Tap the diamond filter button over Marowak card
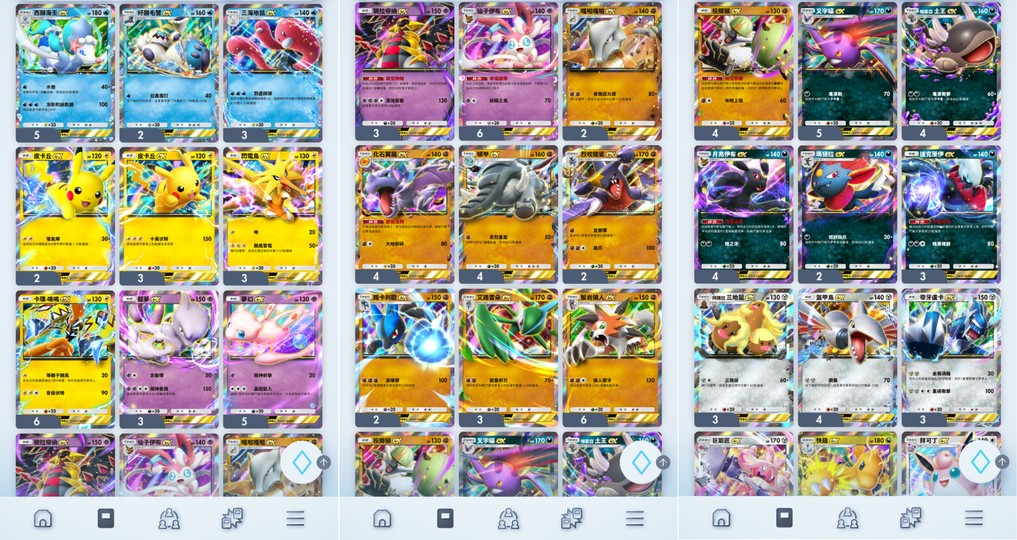 coord(302,463)
